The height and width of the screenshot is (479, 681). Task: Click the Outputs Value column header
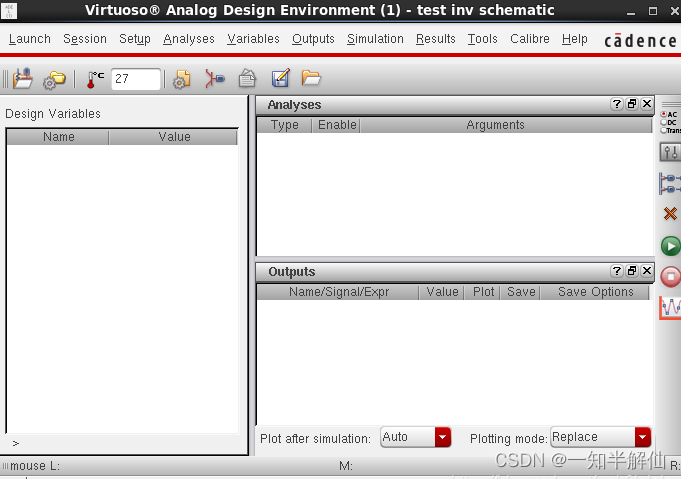tap(442, 292)
